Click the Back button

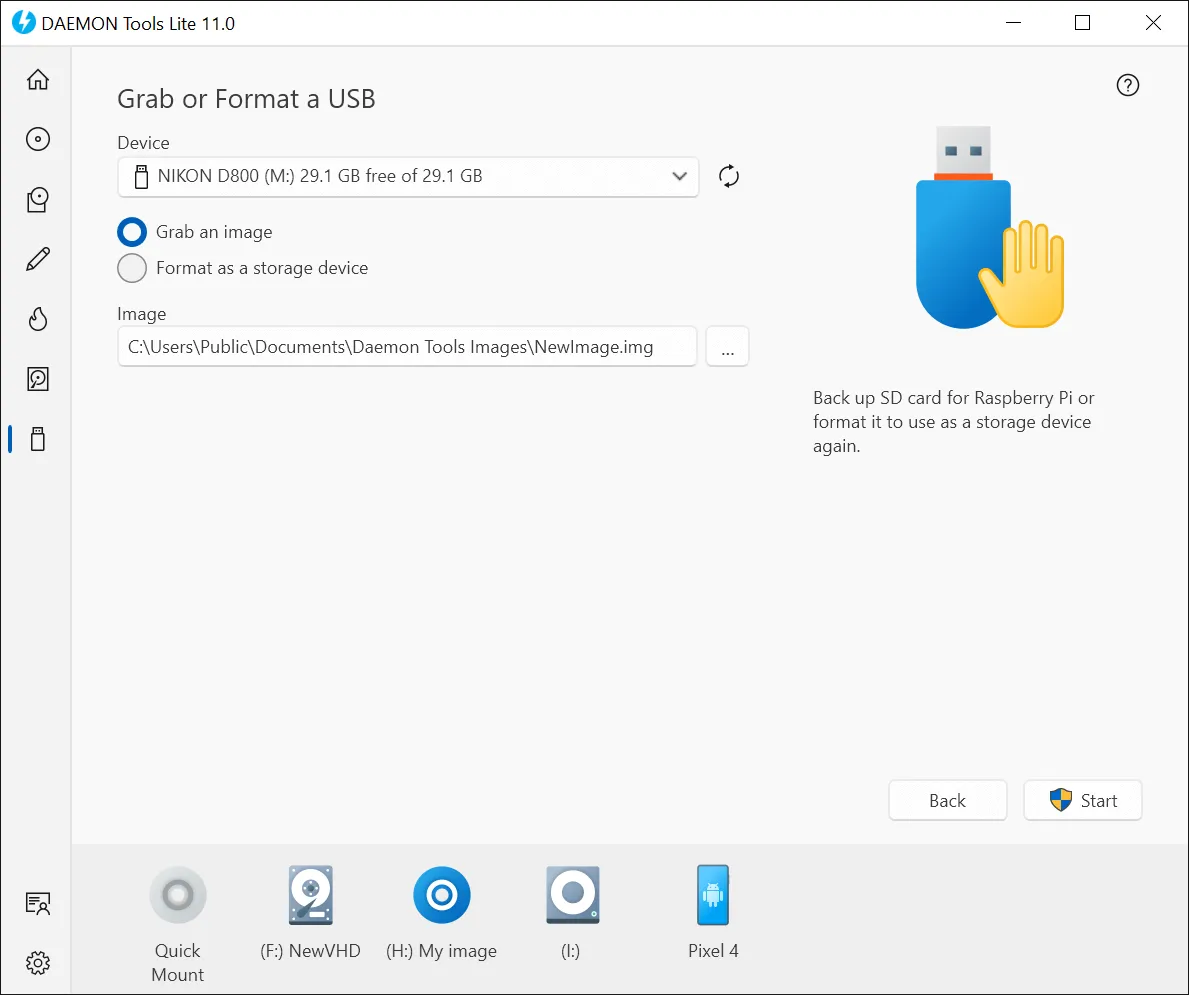pyautogui.click(x=948, y=800)
